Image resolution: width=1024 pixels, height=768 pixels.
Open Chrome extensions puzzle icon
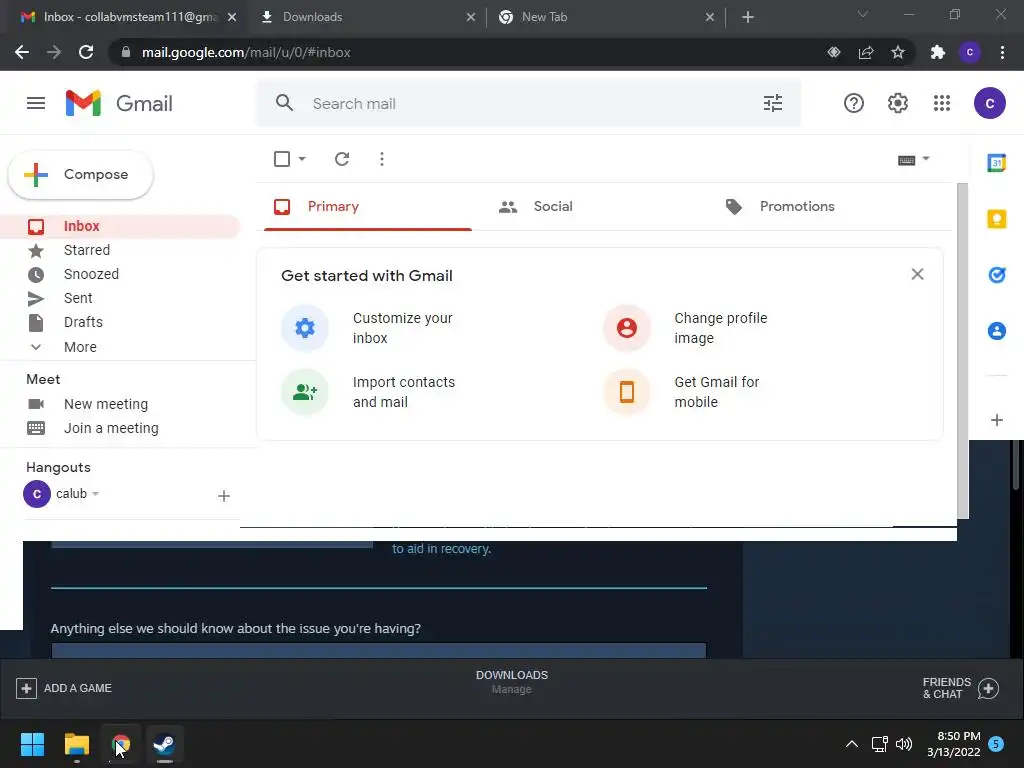pyautogui.click(x=937, y=52)
